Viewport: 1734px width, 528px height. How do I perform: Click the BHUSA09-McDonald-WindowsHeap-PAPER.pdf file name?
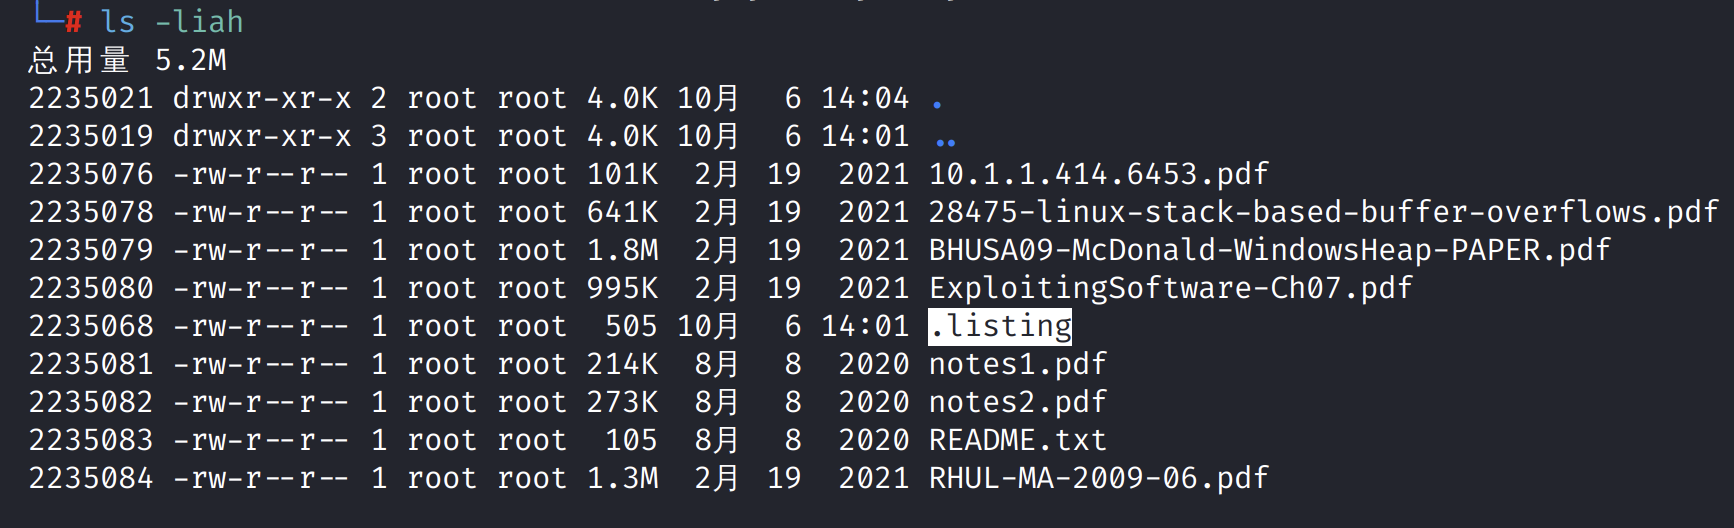pos(1269,250)
